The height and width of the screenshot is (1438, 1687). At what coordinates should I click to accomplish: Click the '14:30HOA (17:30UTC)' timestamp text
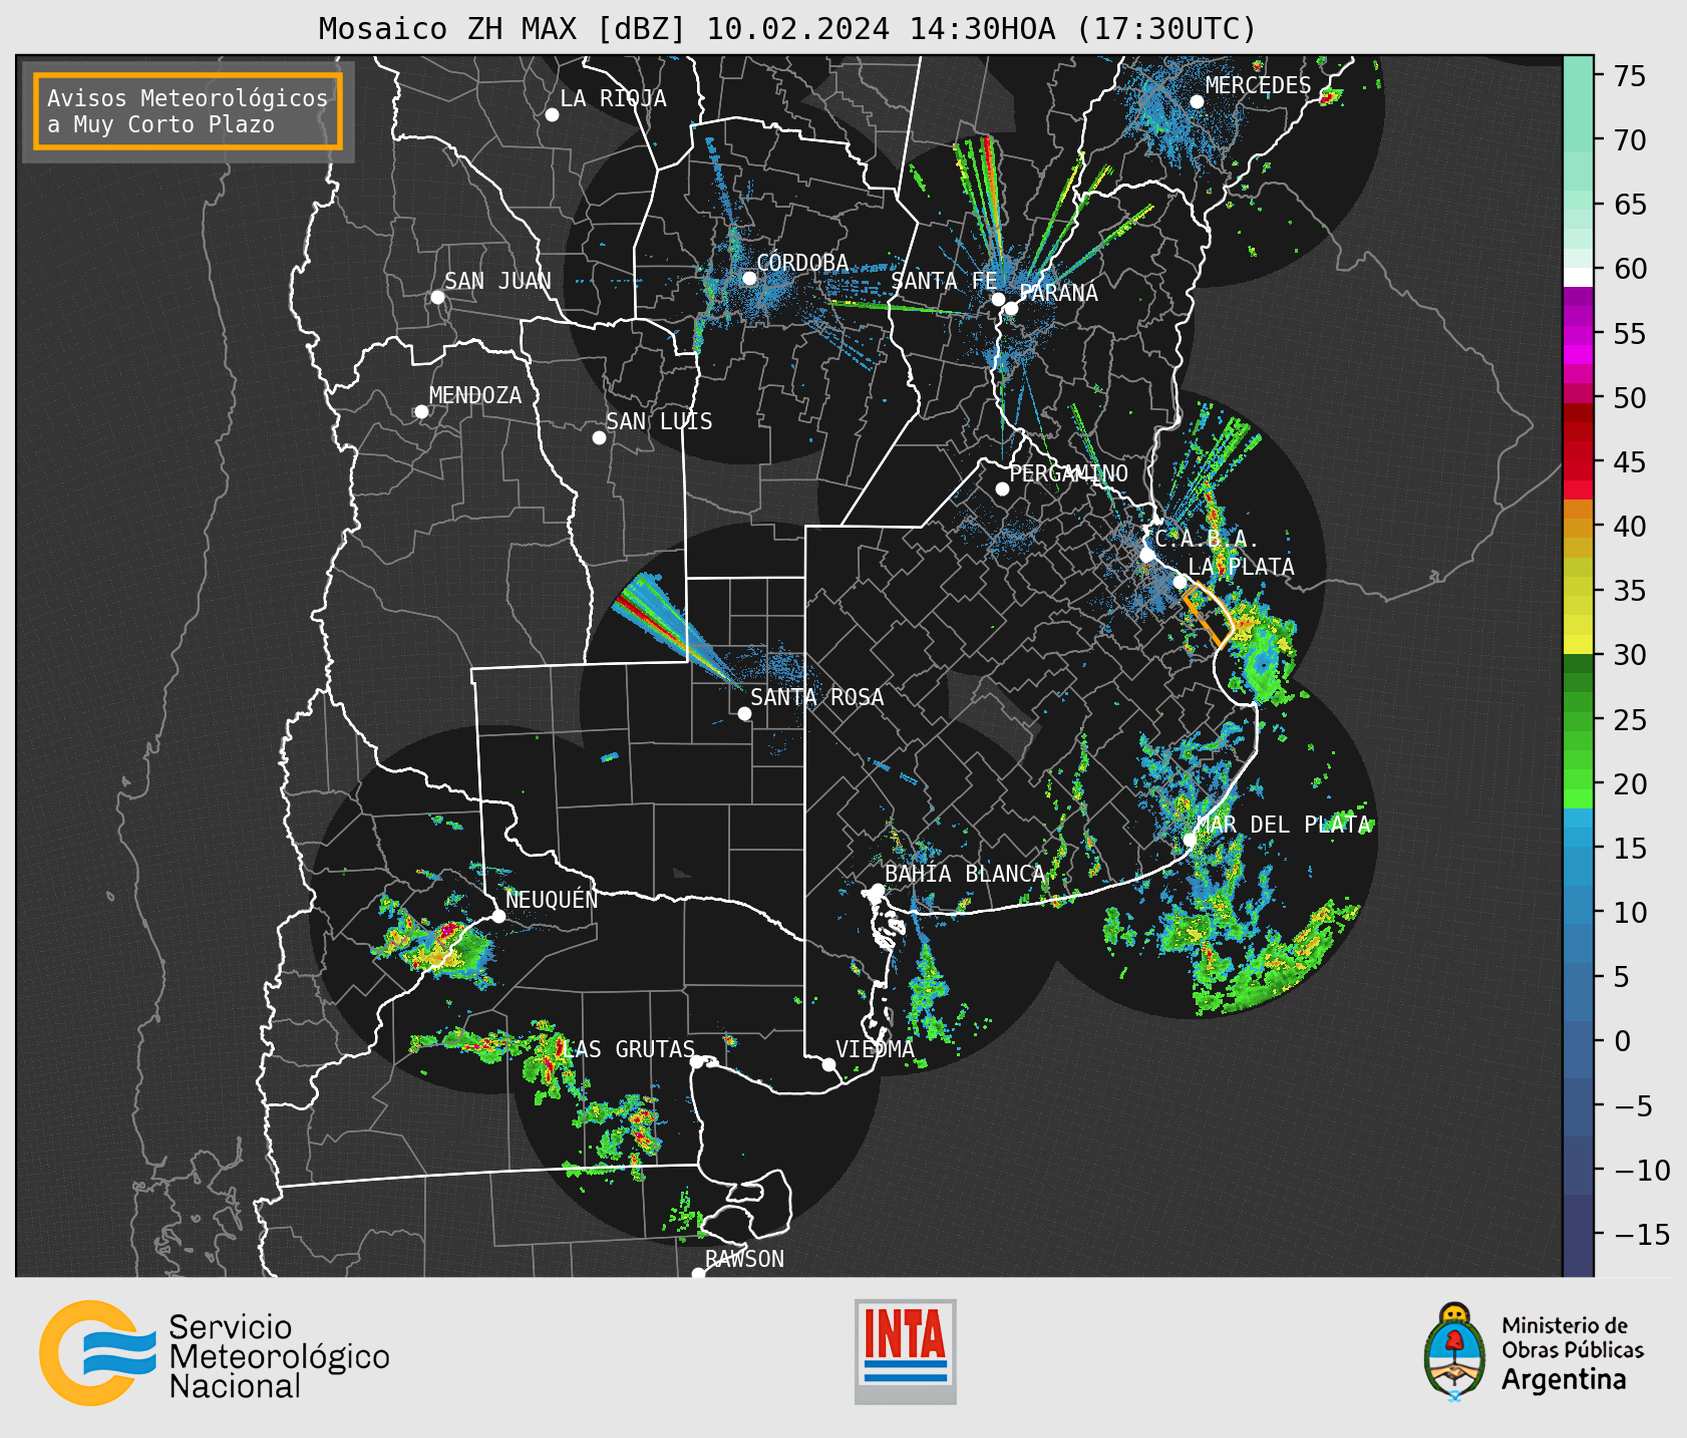[x=1082, y=29]
